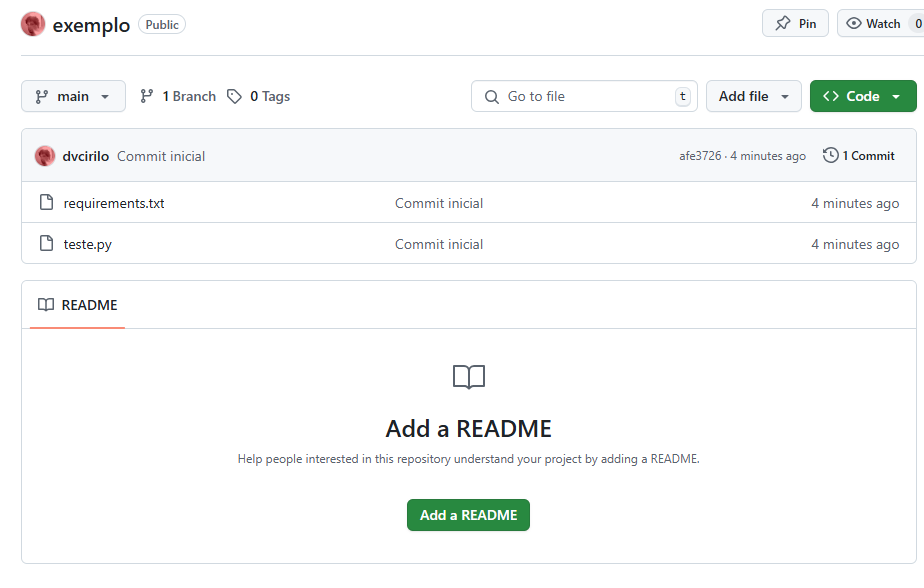The height and width of the screenshot is (588, 924).
Task: Click the dvcirilo avatar in commit row
Action: pyautogui.click(x=45, y=156)
